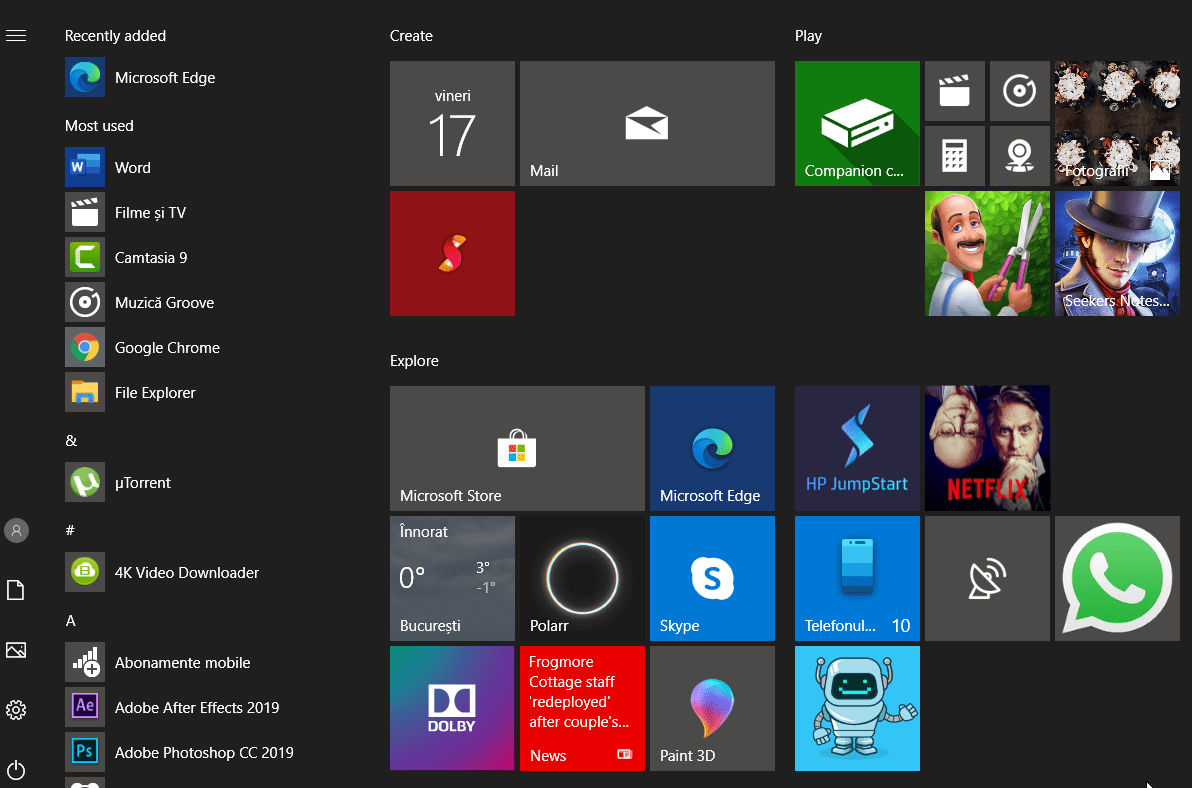Open the Skype tile

click(712, 578)
